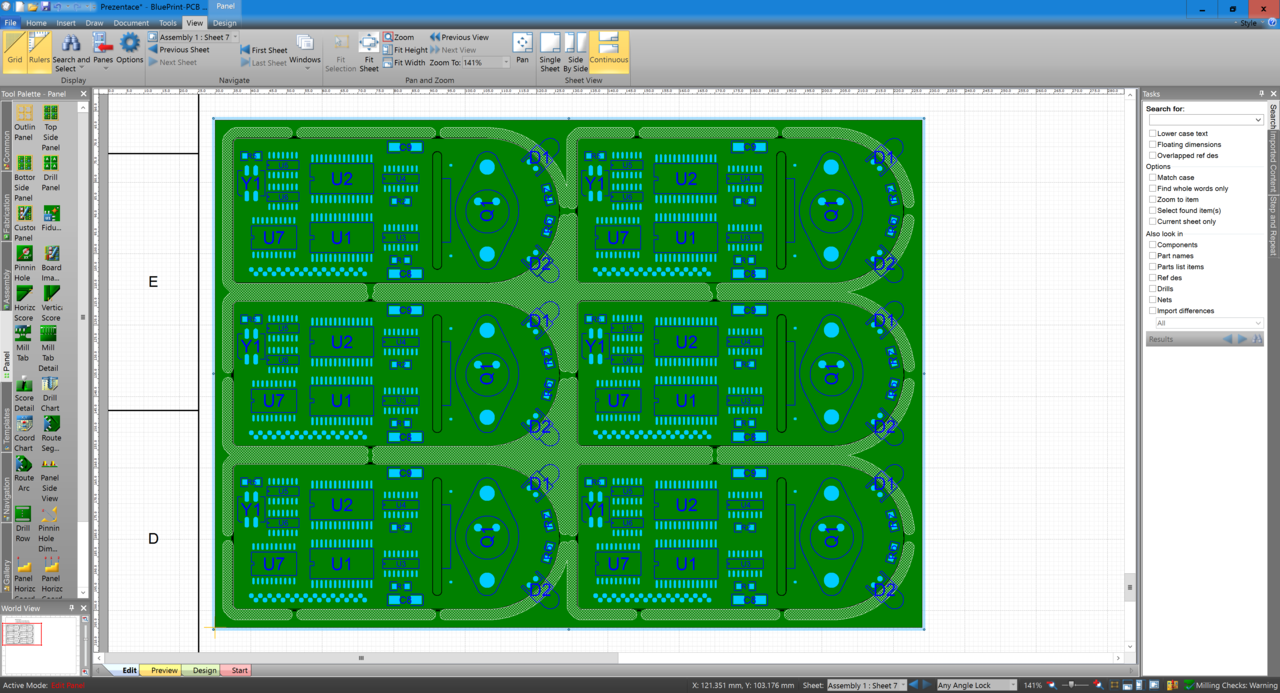
Task: Select the Drill Panel tool
Action: tap(50, 174)
